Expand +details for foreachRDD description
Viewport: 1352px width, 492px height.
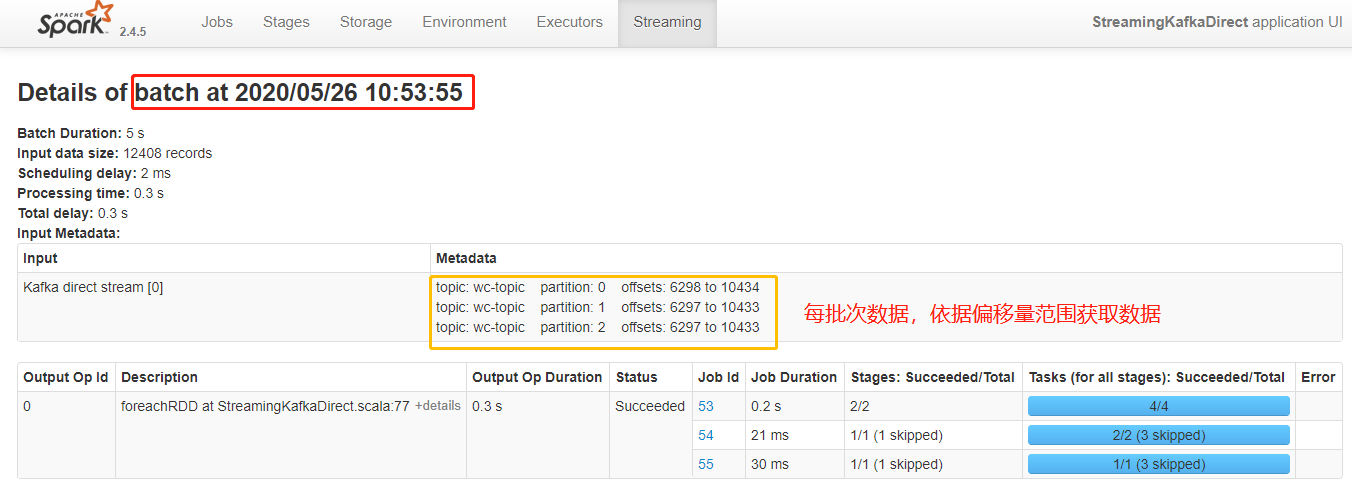438,406
